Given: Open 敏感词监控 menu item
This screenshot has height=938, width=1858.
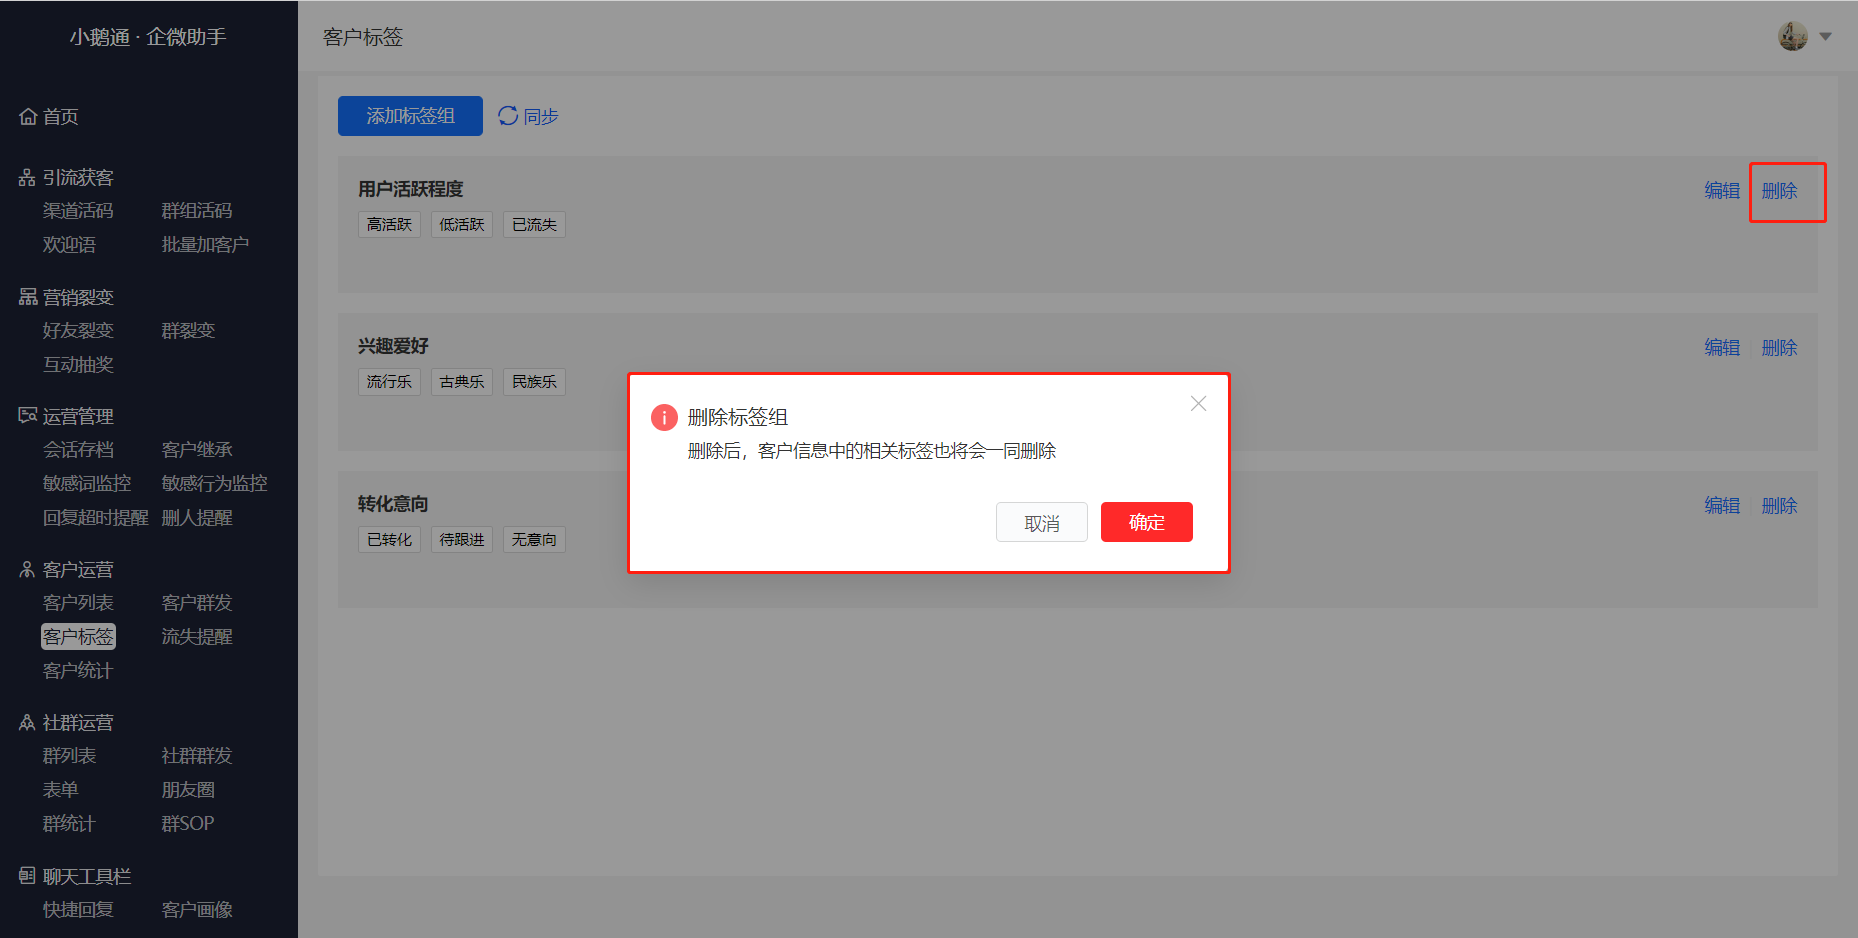Looking at the screenshot, I should (87, 484).
